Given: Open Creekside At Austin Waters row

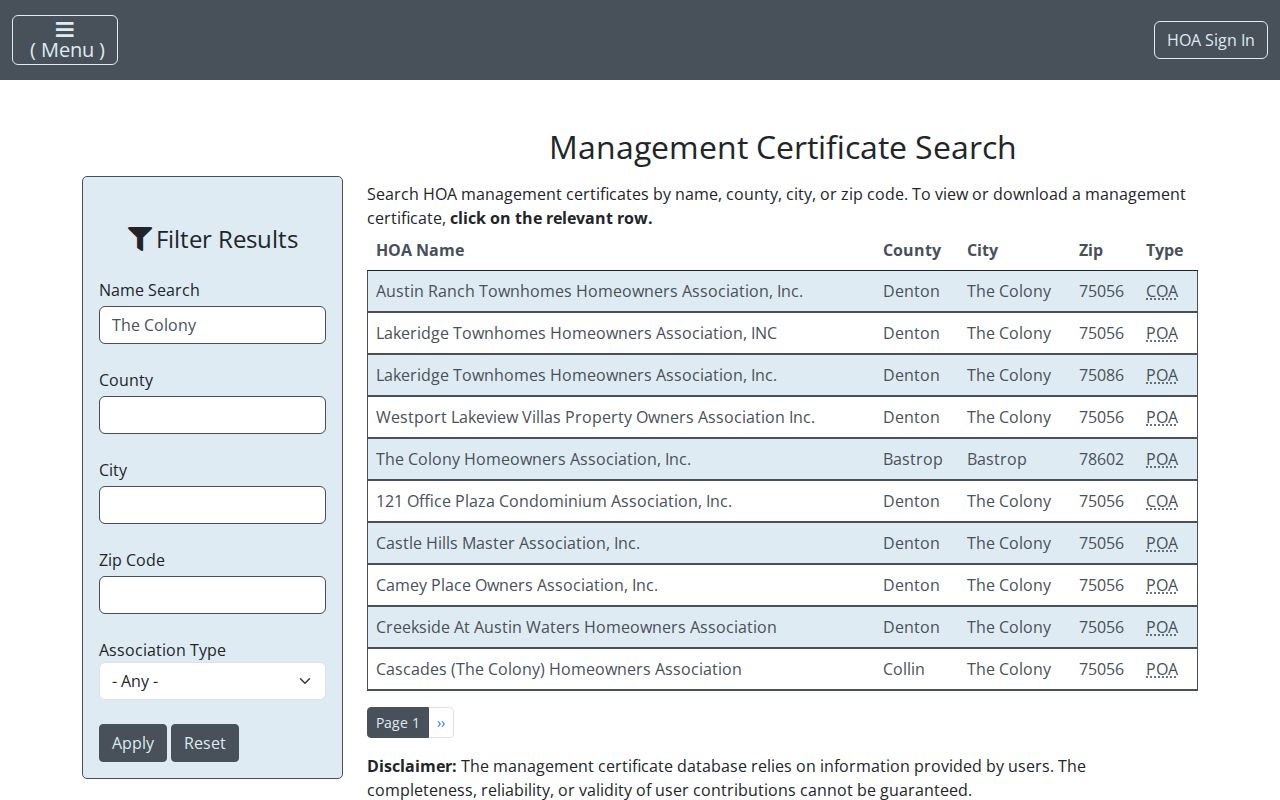Looking at the screenshot, I should tap(782, 627).
